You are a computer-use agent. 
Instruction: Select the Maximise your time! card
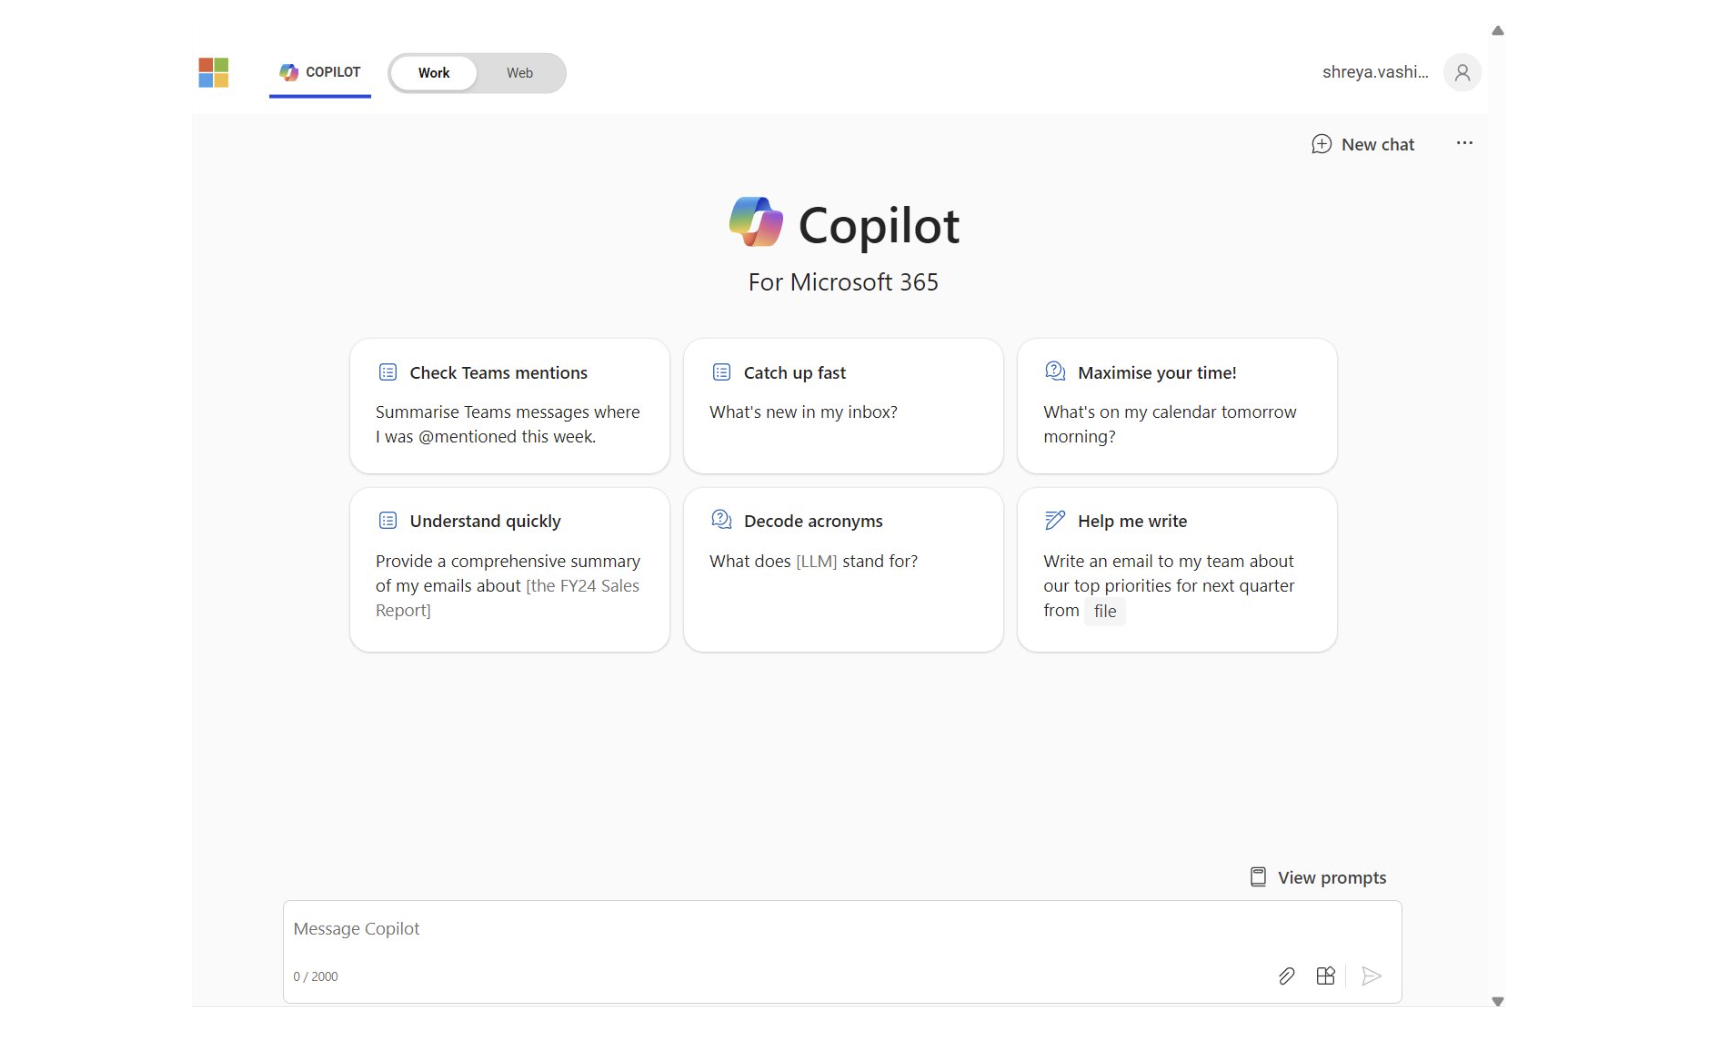pyautogui.click(x=1177, y=406)
